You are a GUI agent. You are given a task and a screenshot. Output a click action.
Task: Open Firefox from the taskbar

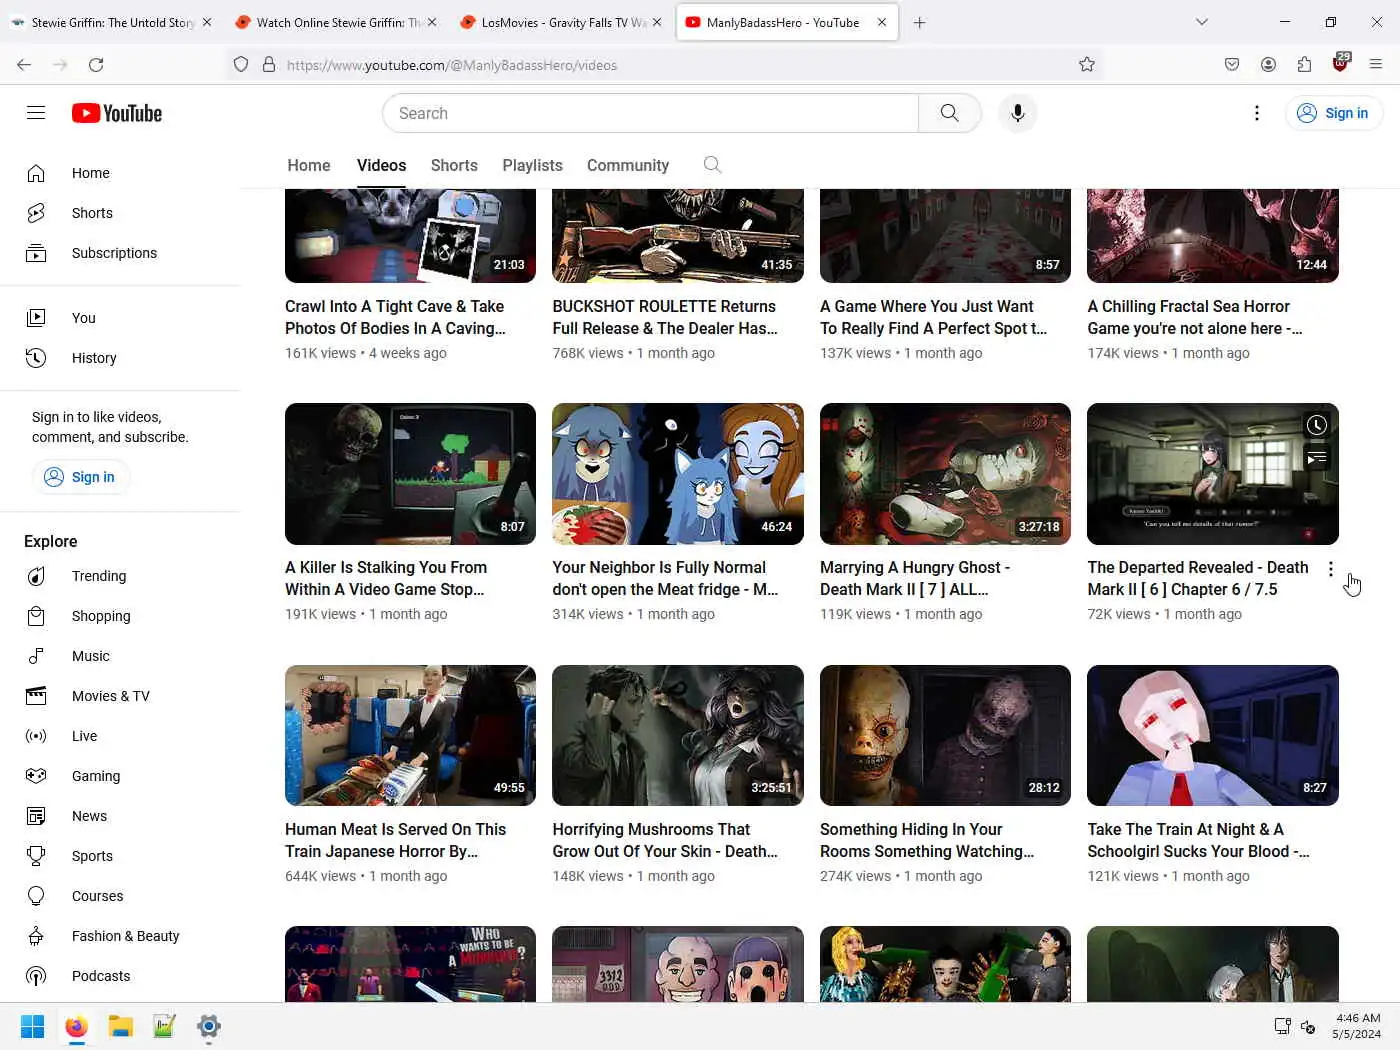pos(76,1026)
